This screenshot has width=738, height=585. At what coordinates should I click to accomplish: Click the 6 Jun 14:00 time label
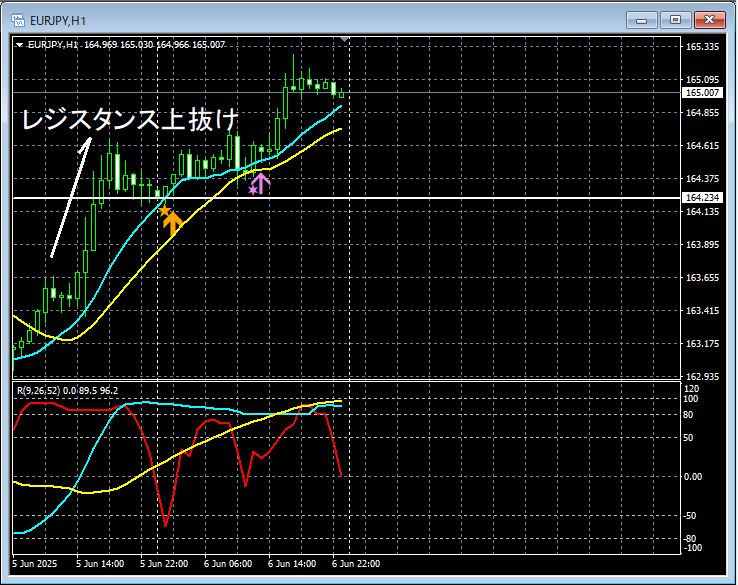pos(292,564)
